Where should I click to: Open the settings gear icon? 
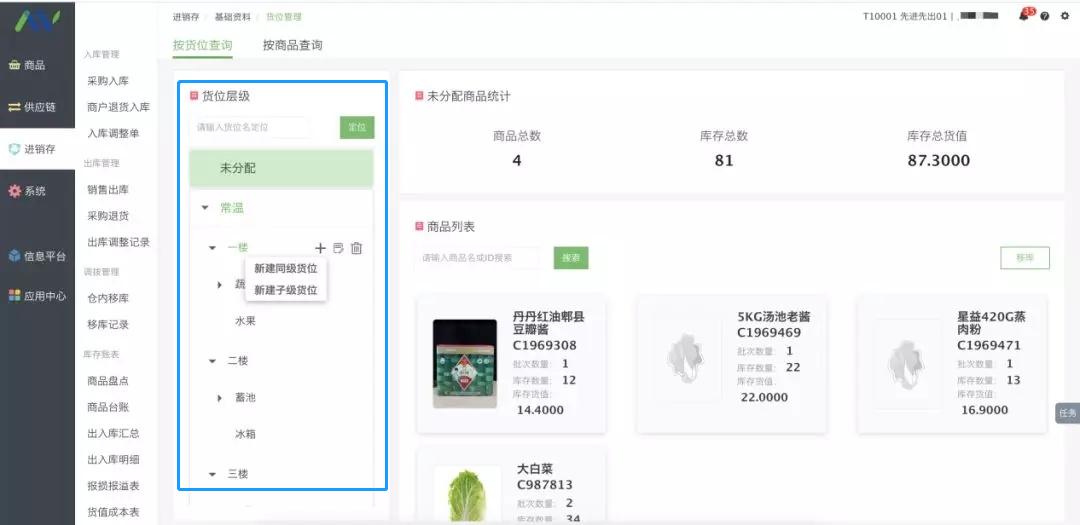1065,17
